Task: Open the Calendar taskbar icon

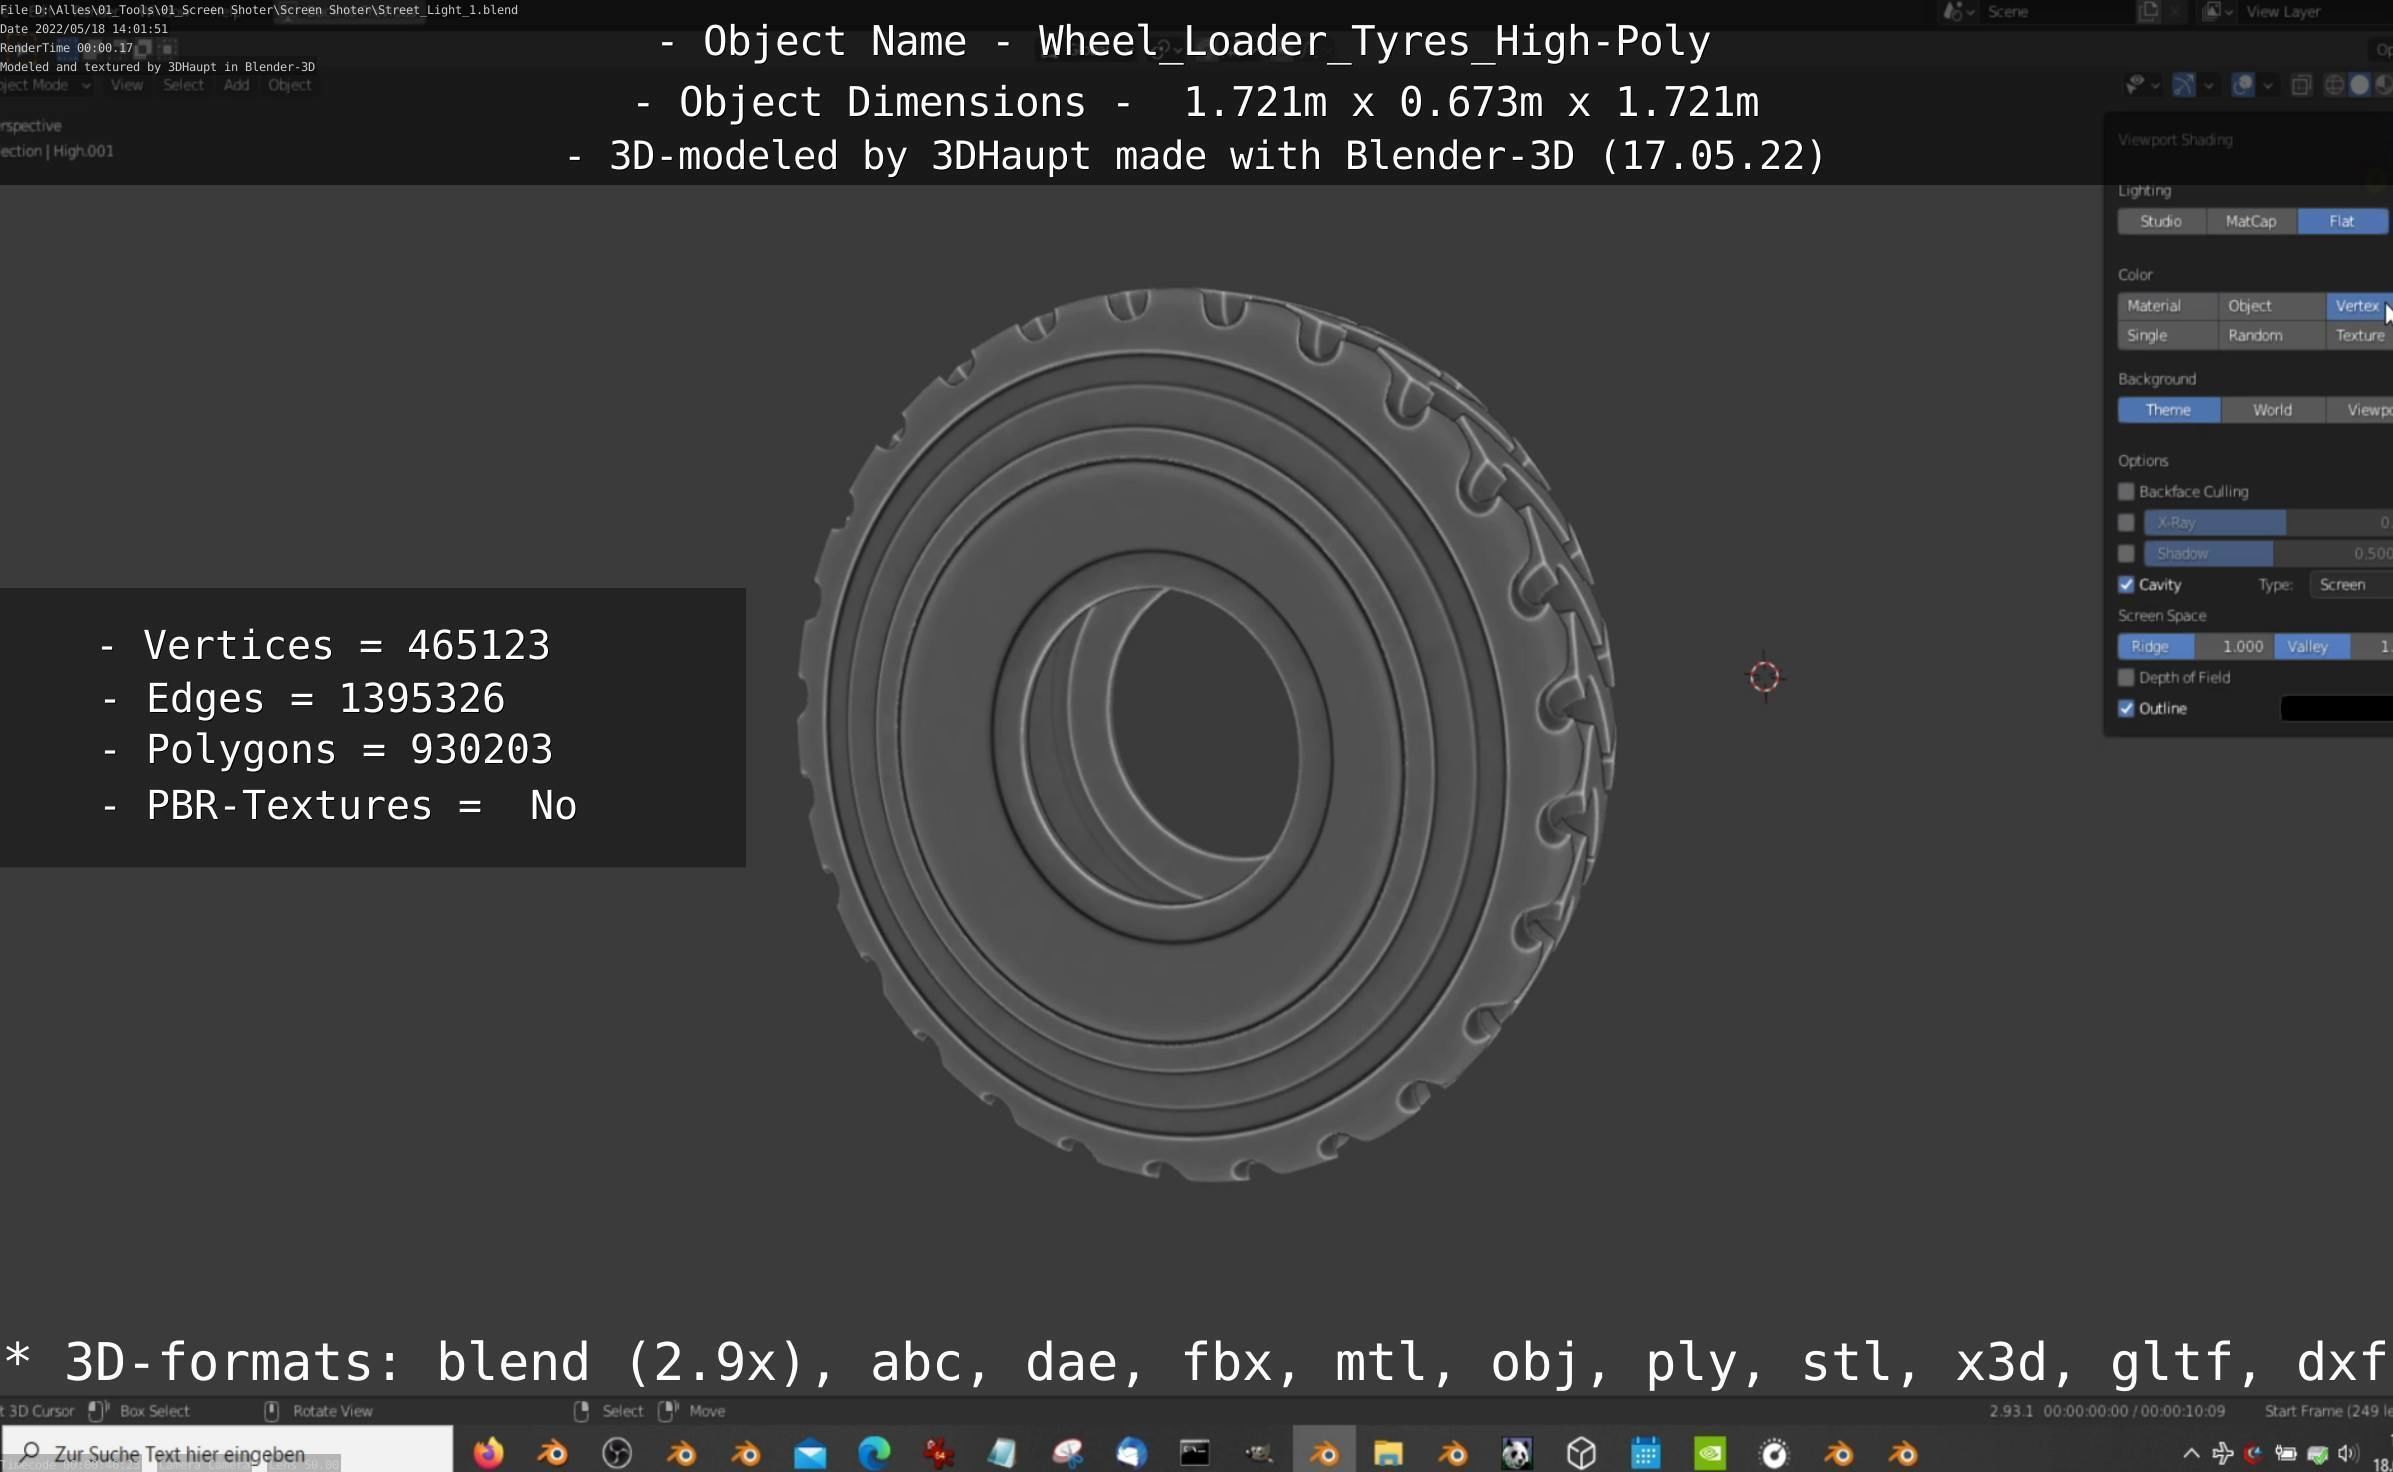Action: click(x=1645, y=1452)
